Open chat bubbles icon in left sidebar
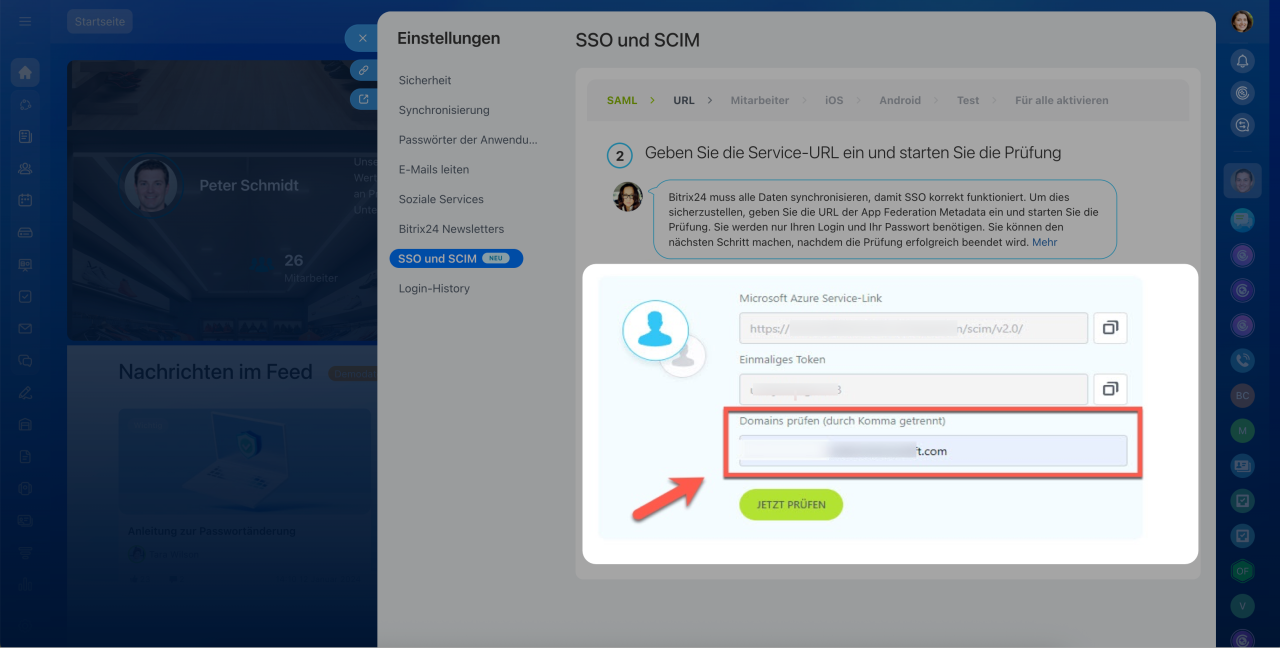The image size is (1280, 648). pyautogui.click(x=25, y=360)
